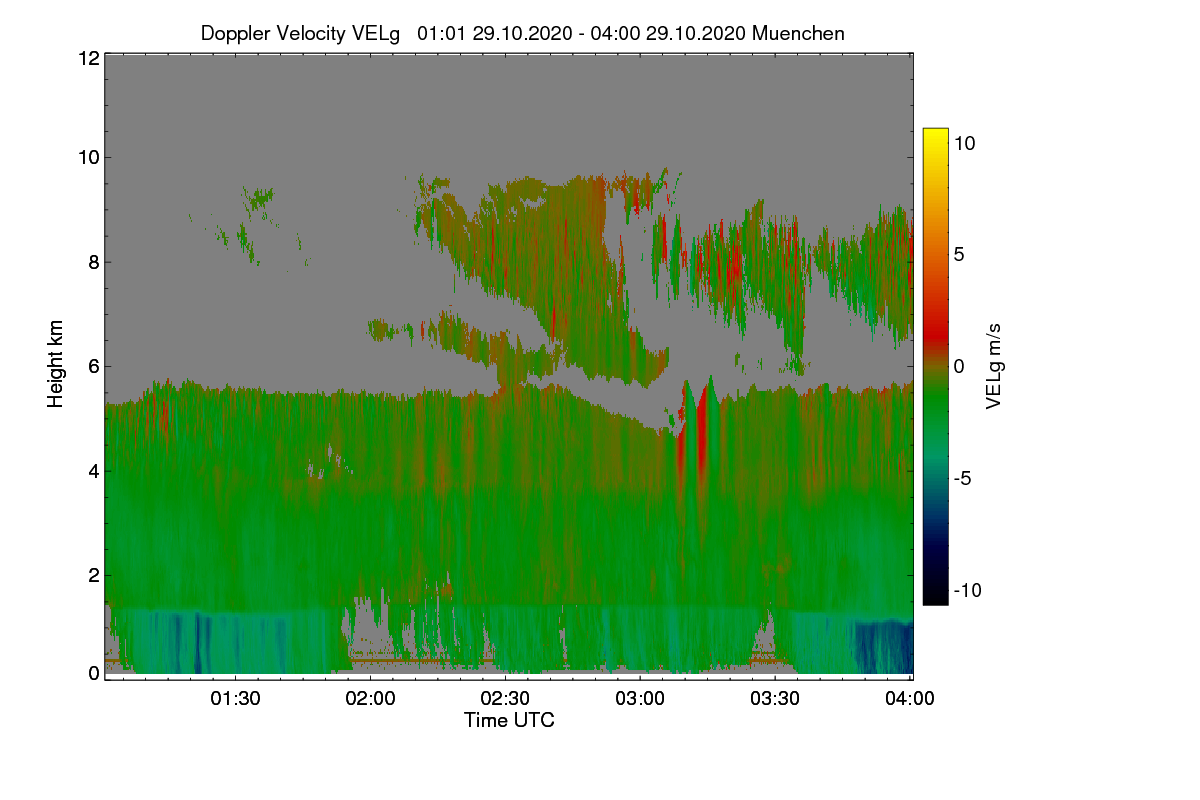The width and height of the screenshot is (1200, 800).
Task: Click the plot title 'Doppler Velocity VELg'
Action: click(x=300, y=33)
